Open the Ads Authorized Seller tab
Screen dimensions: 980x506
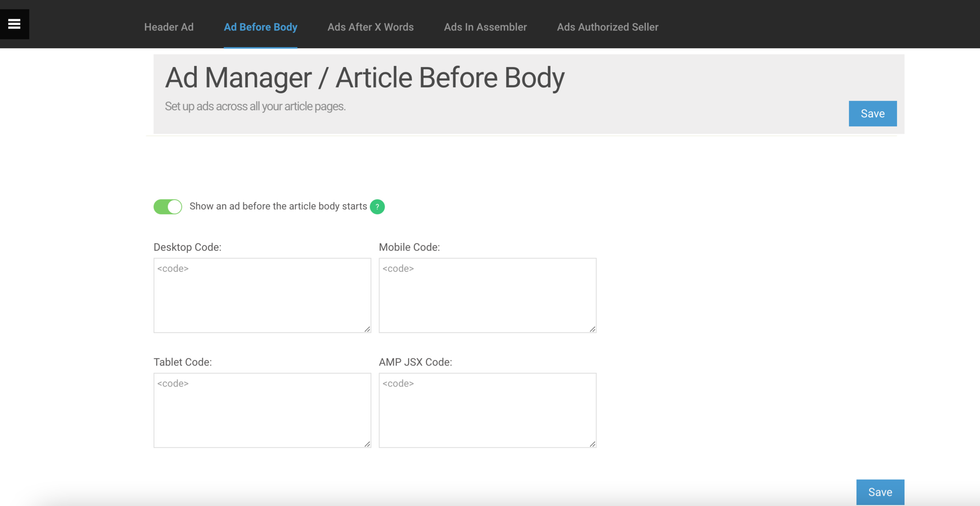tap(607, 27)
